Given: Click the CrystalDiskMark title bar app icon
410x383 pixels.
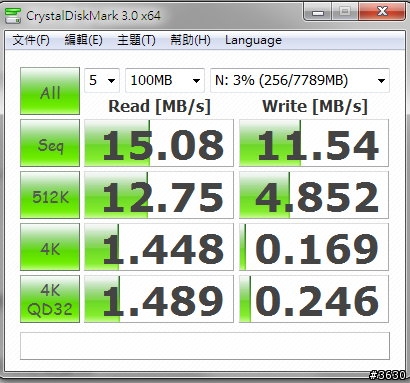Looking at the screenshot, I should click(x=13, y=15).
